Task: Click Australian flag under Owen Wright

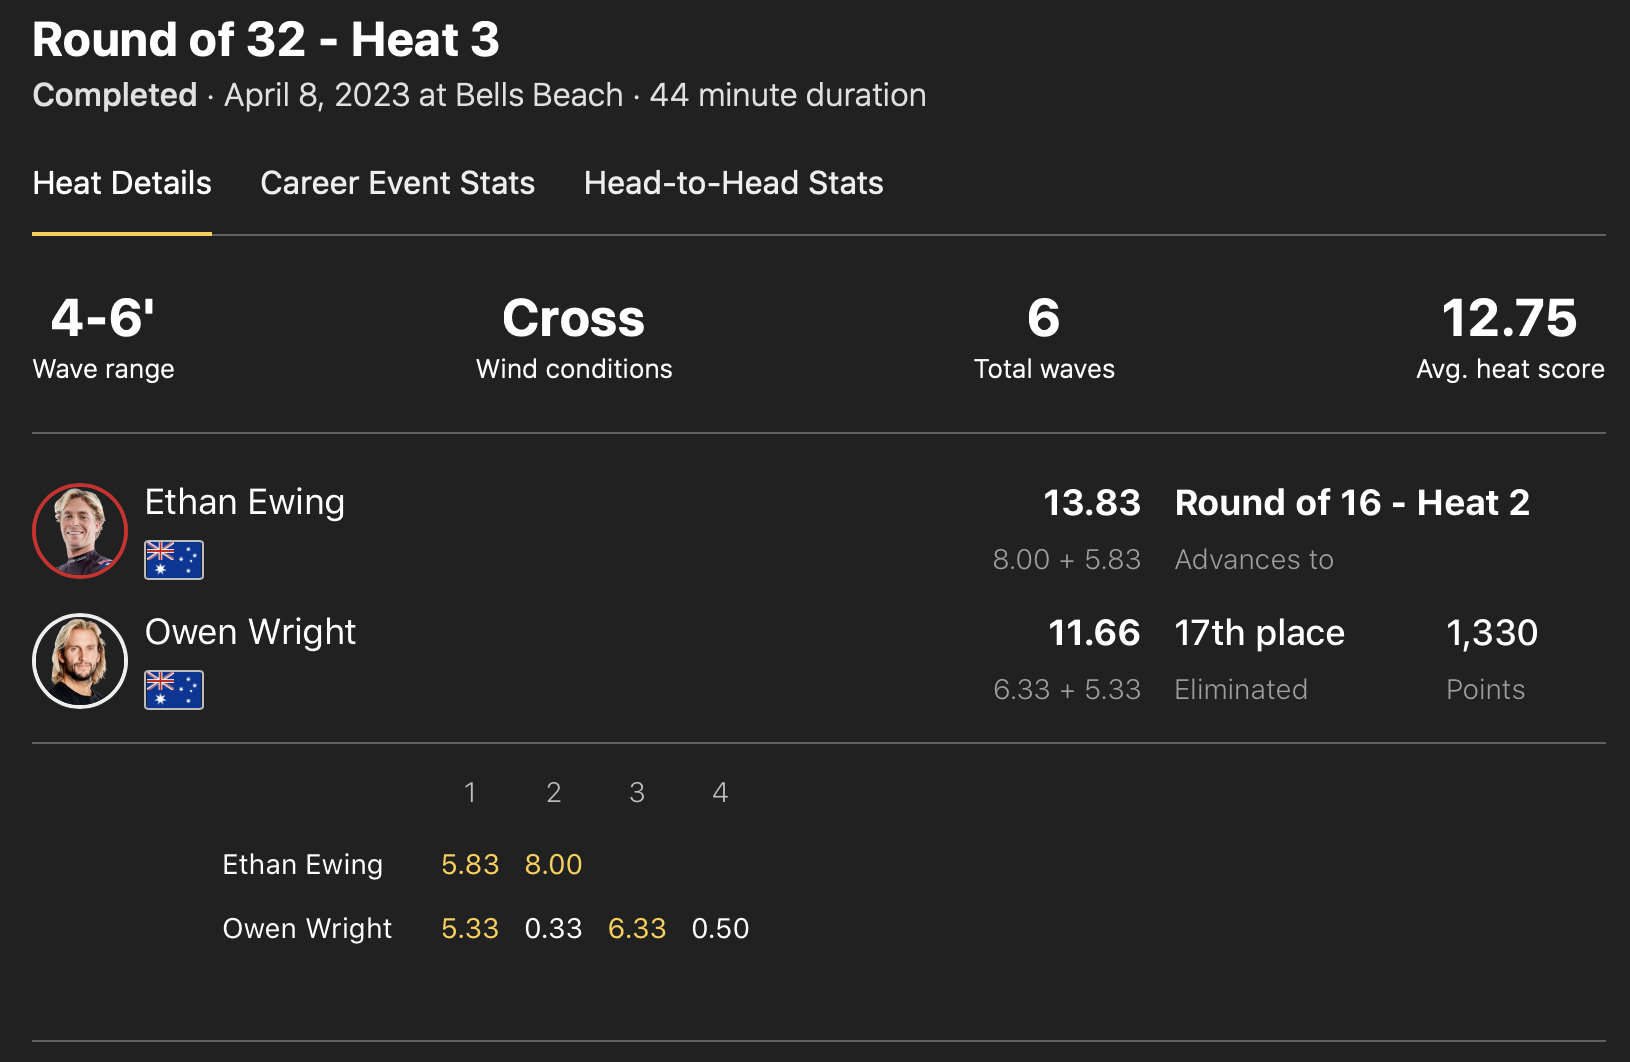Action: pos(174,690)
